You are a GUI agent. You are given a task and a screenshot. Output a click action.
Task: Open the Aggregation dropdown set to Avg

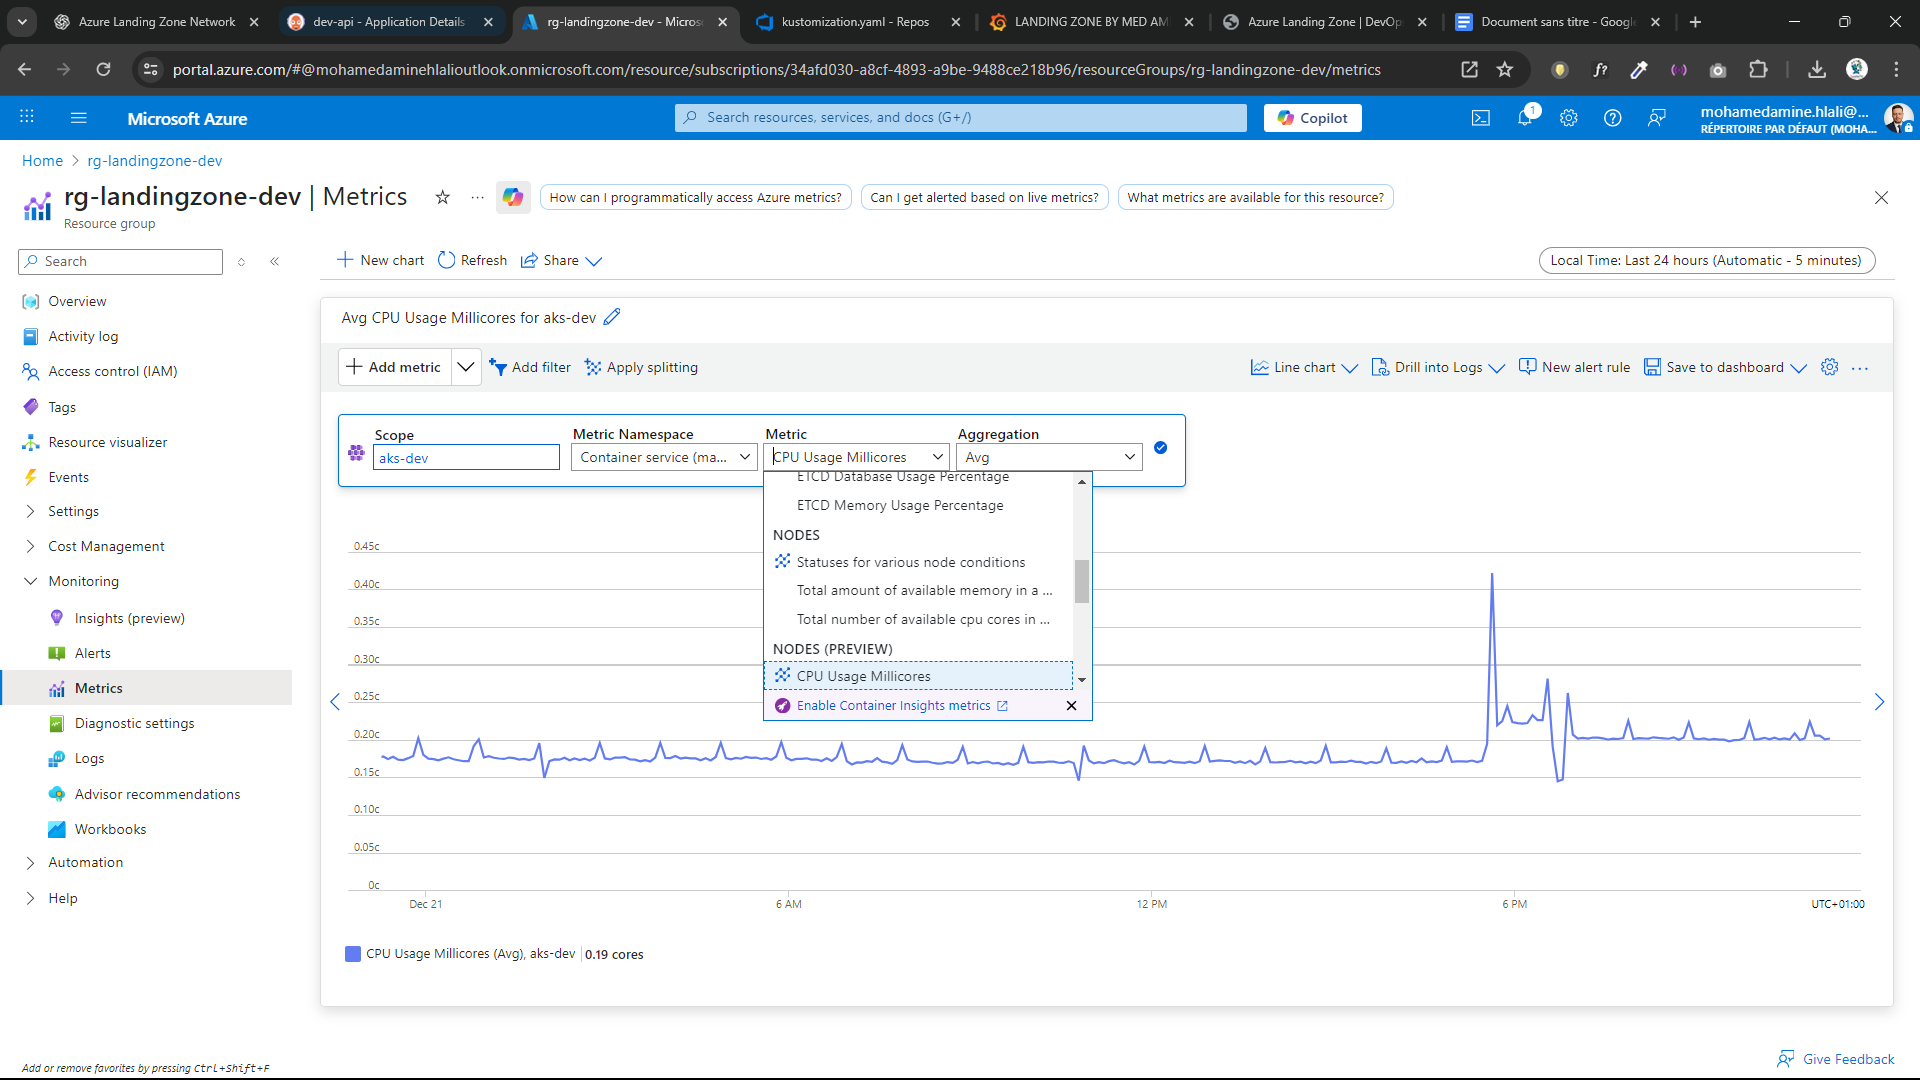(1048, 456)
